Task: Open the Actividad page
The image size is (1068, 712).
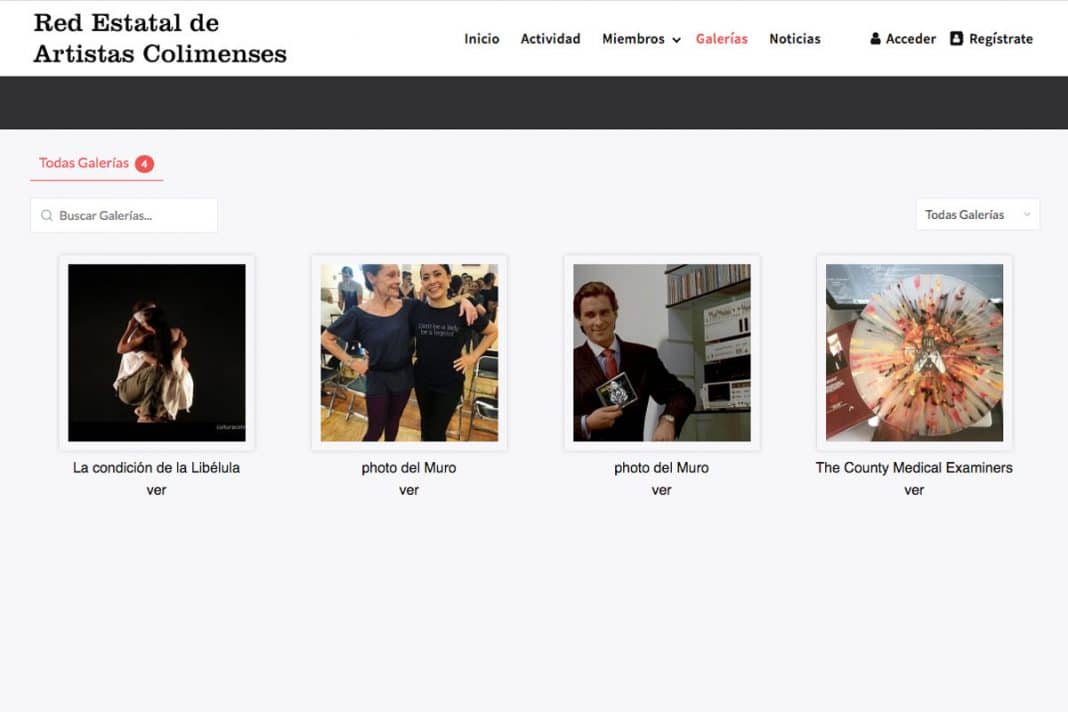Action: point(550,39)
